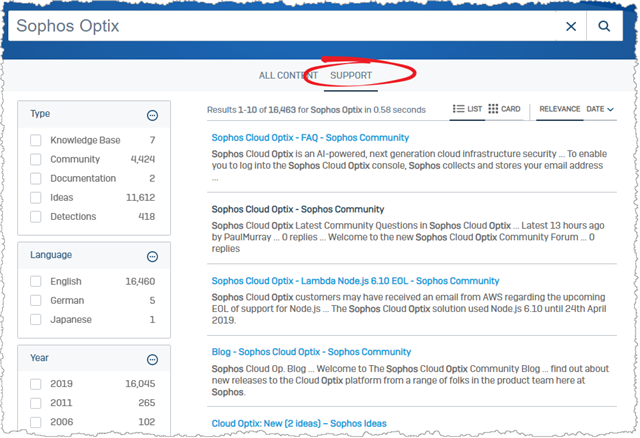The image size is (640, 438).
Task: Open Lambda Node.js 6.10 EOL result
Action: pyautogui.click(x=355, y=281)
